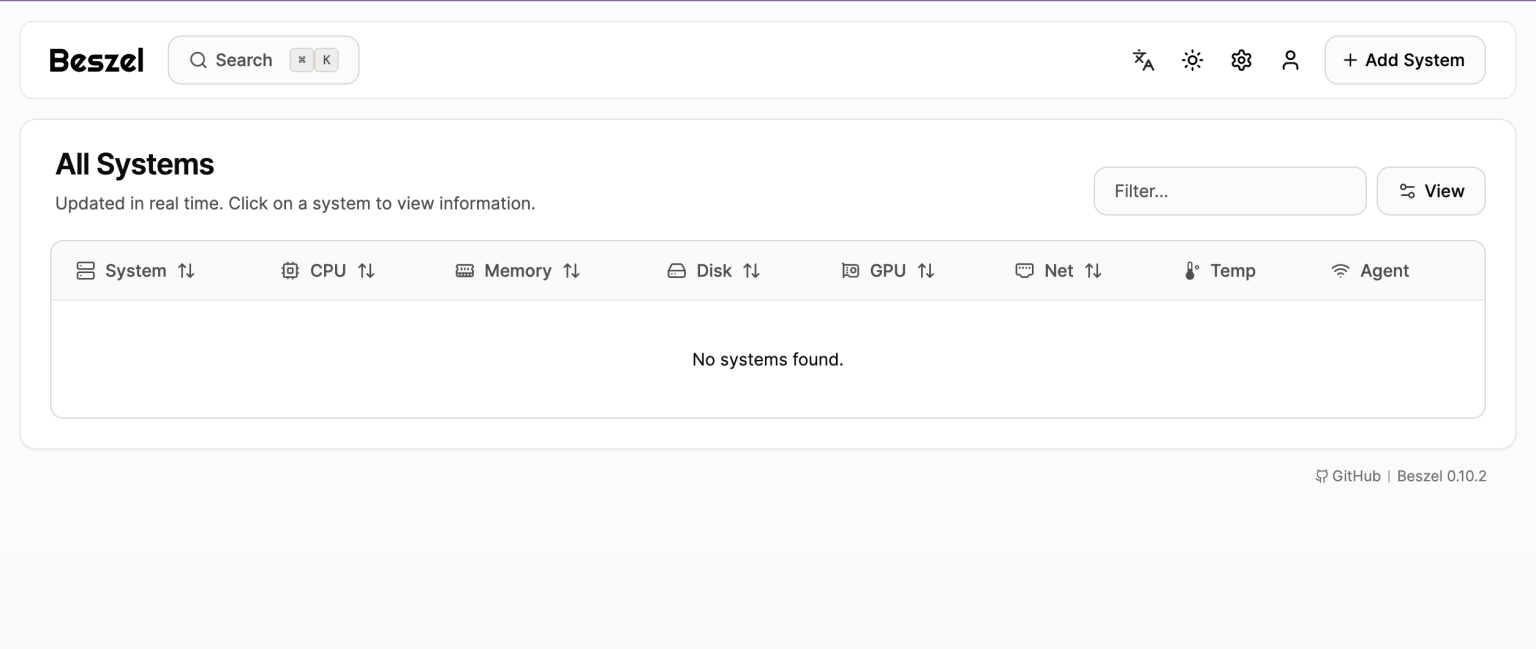Click the Add System button
1536x649 pixels.
coord(1404,60)
